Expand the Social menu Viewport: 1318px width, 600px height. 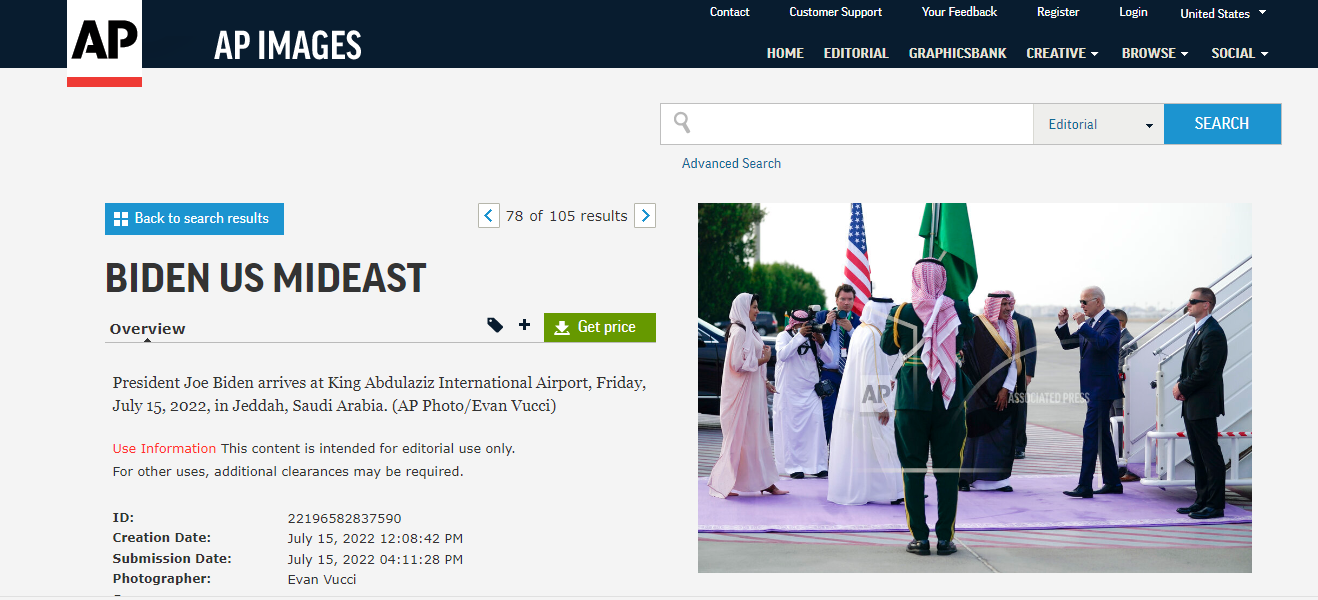[x=1239, y=53]
